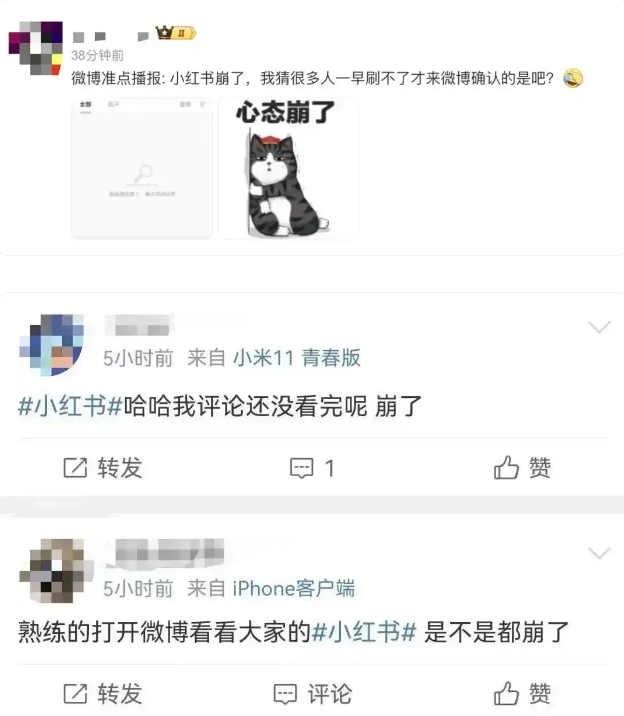
Task: Expand options chevron on the iPhone客户端 post
Action: coord(599,553)
